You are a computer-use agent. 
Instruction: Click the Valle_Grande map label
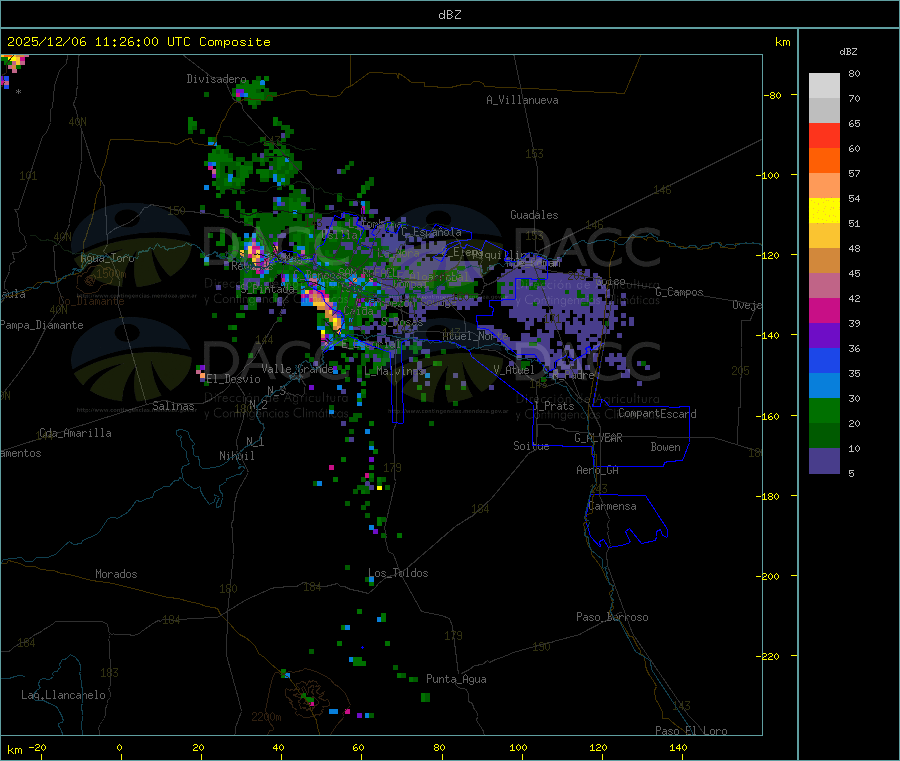[297, 368]
